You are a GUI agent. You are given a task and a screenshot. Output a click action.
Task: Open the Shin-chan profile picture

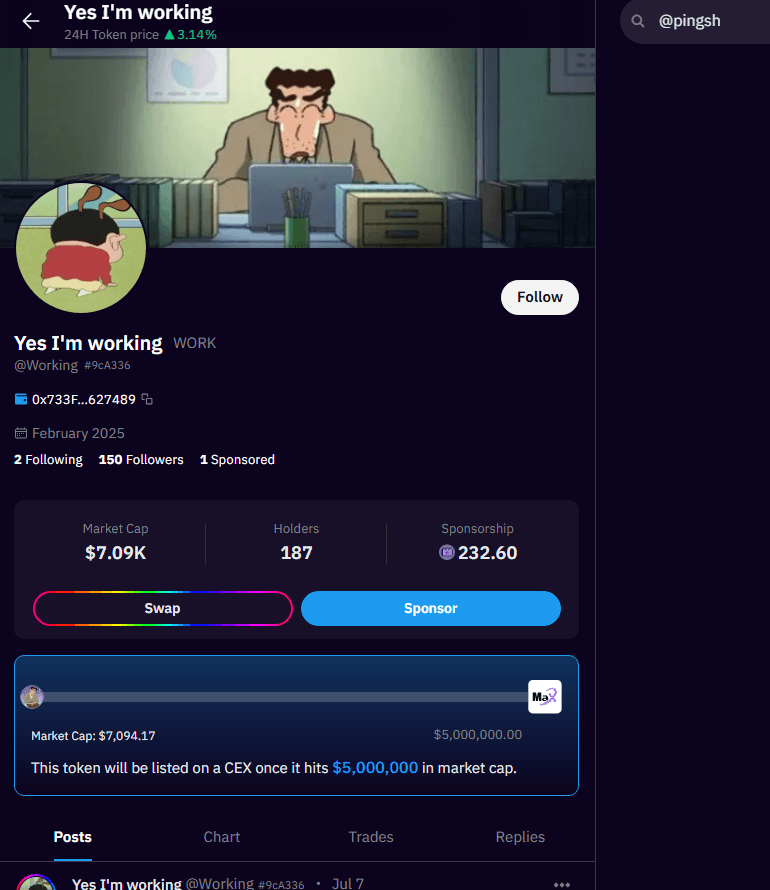click(81, 247)
